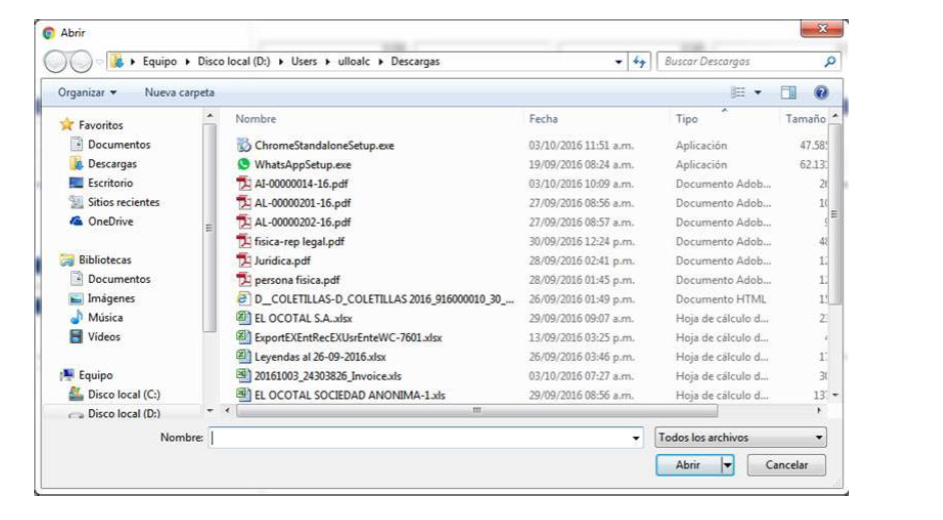Expand the view options dropdown arrow
The width and height of the screenshot is (943, 520).
click(758, 92)
